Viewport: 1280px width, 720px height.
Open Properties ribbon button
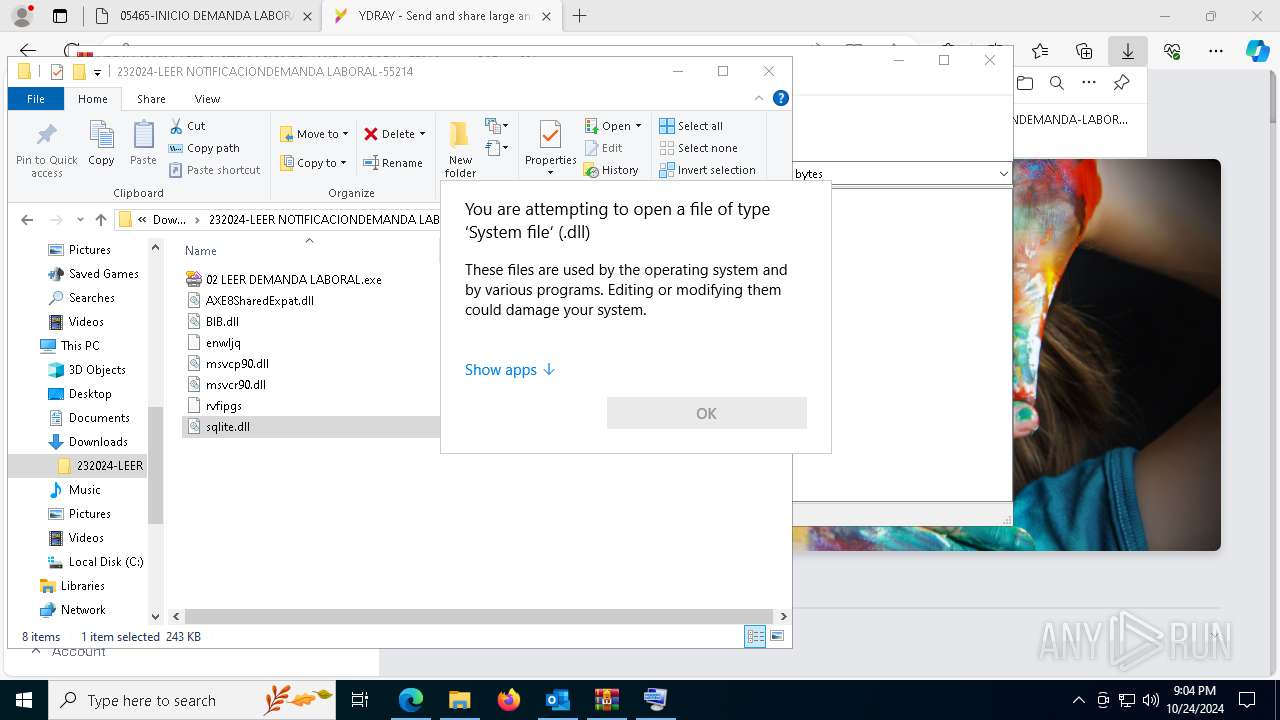[550, 148]
